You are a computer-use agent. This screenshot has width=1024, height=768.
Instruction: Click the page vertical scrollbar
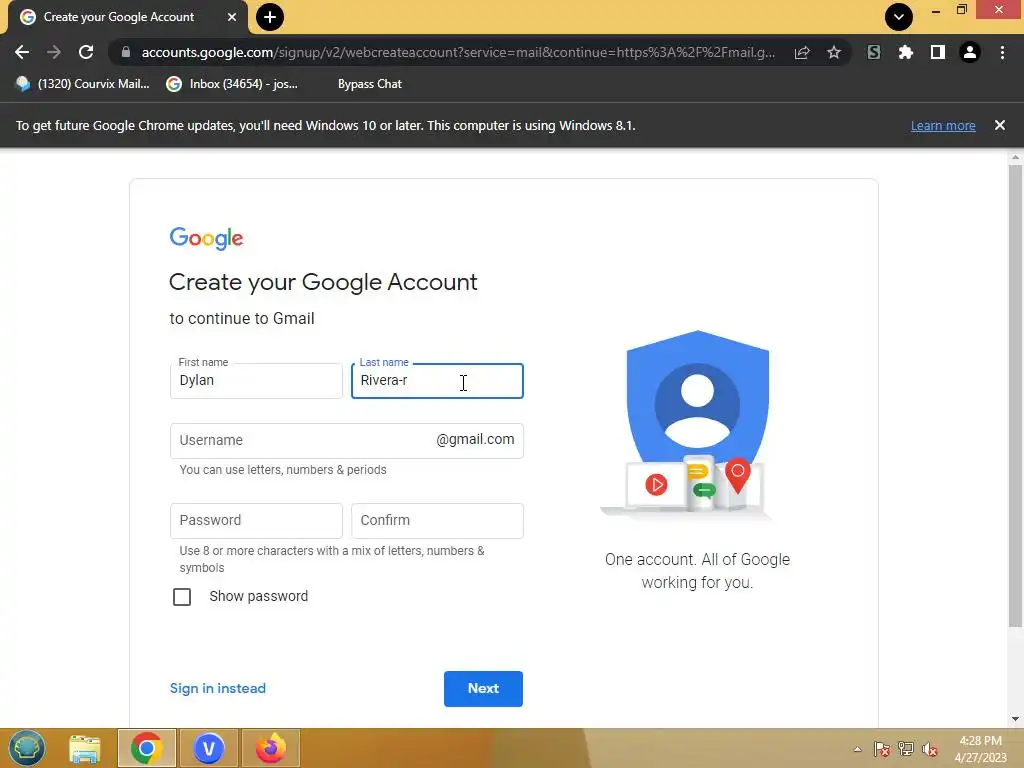tap(1015, 395)
